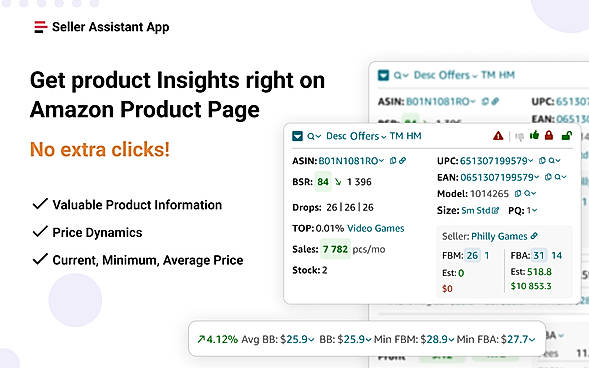Viewport: 589px width, 368px height.
Task: Click the green open padlock icon
Action: pyautogui.click(x=567, y=135)
